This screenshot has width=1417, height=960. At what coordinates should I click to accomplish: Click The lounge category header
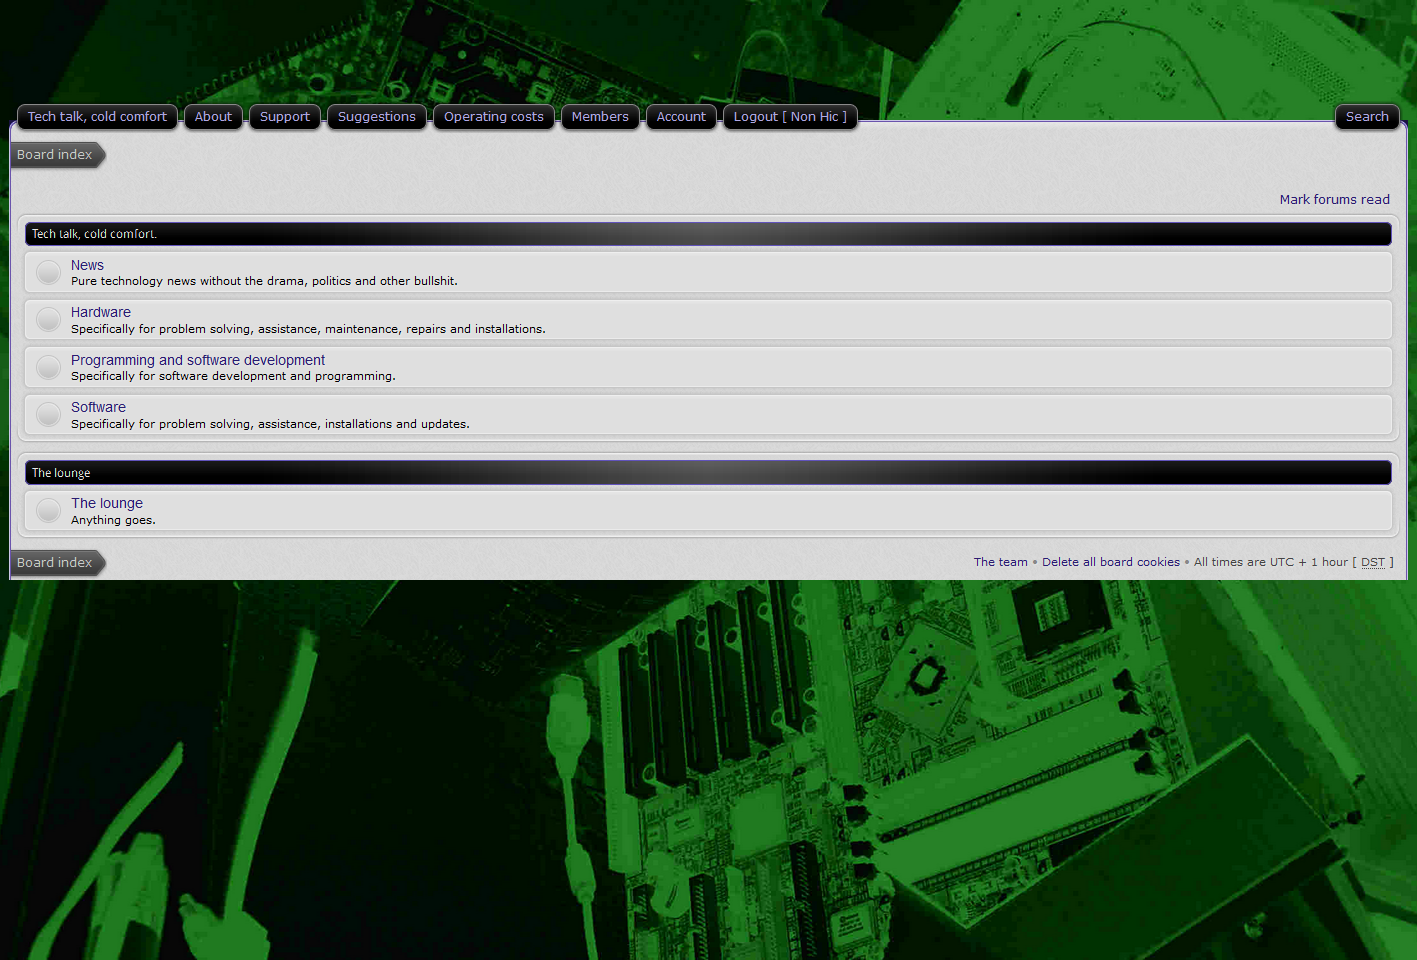(708, 473)
